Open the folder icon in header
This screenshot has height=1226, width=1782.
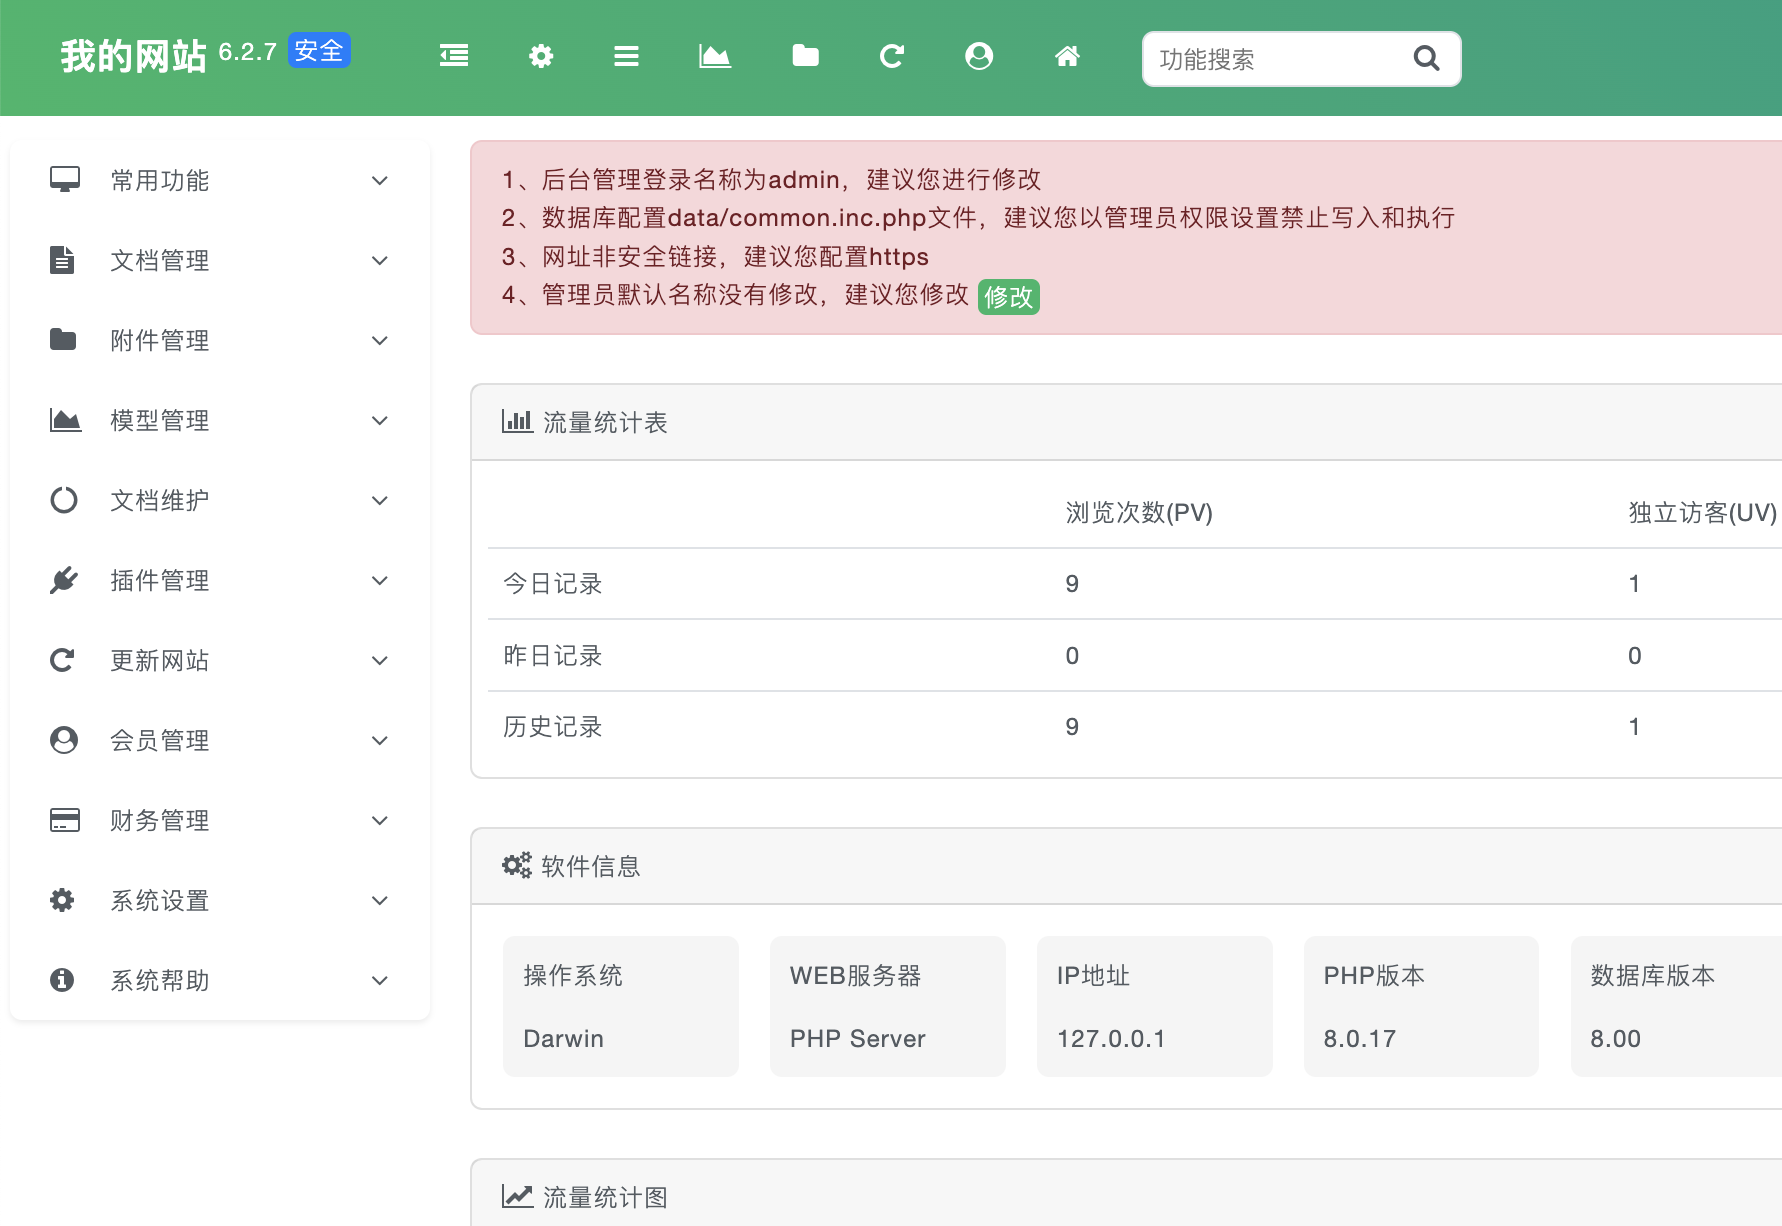point(805,56)
